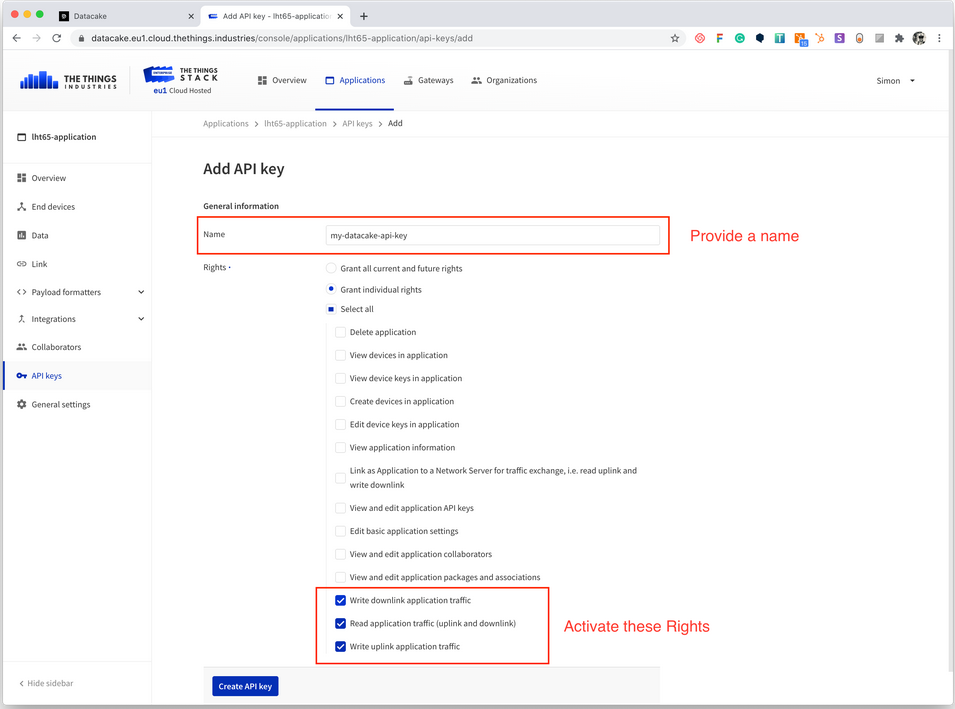Click the browser forward arrow
955x709 pixels.
[x=37, y=38]
